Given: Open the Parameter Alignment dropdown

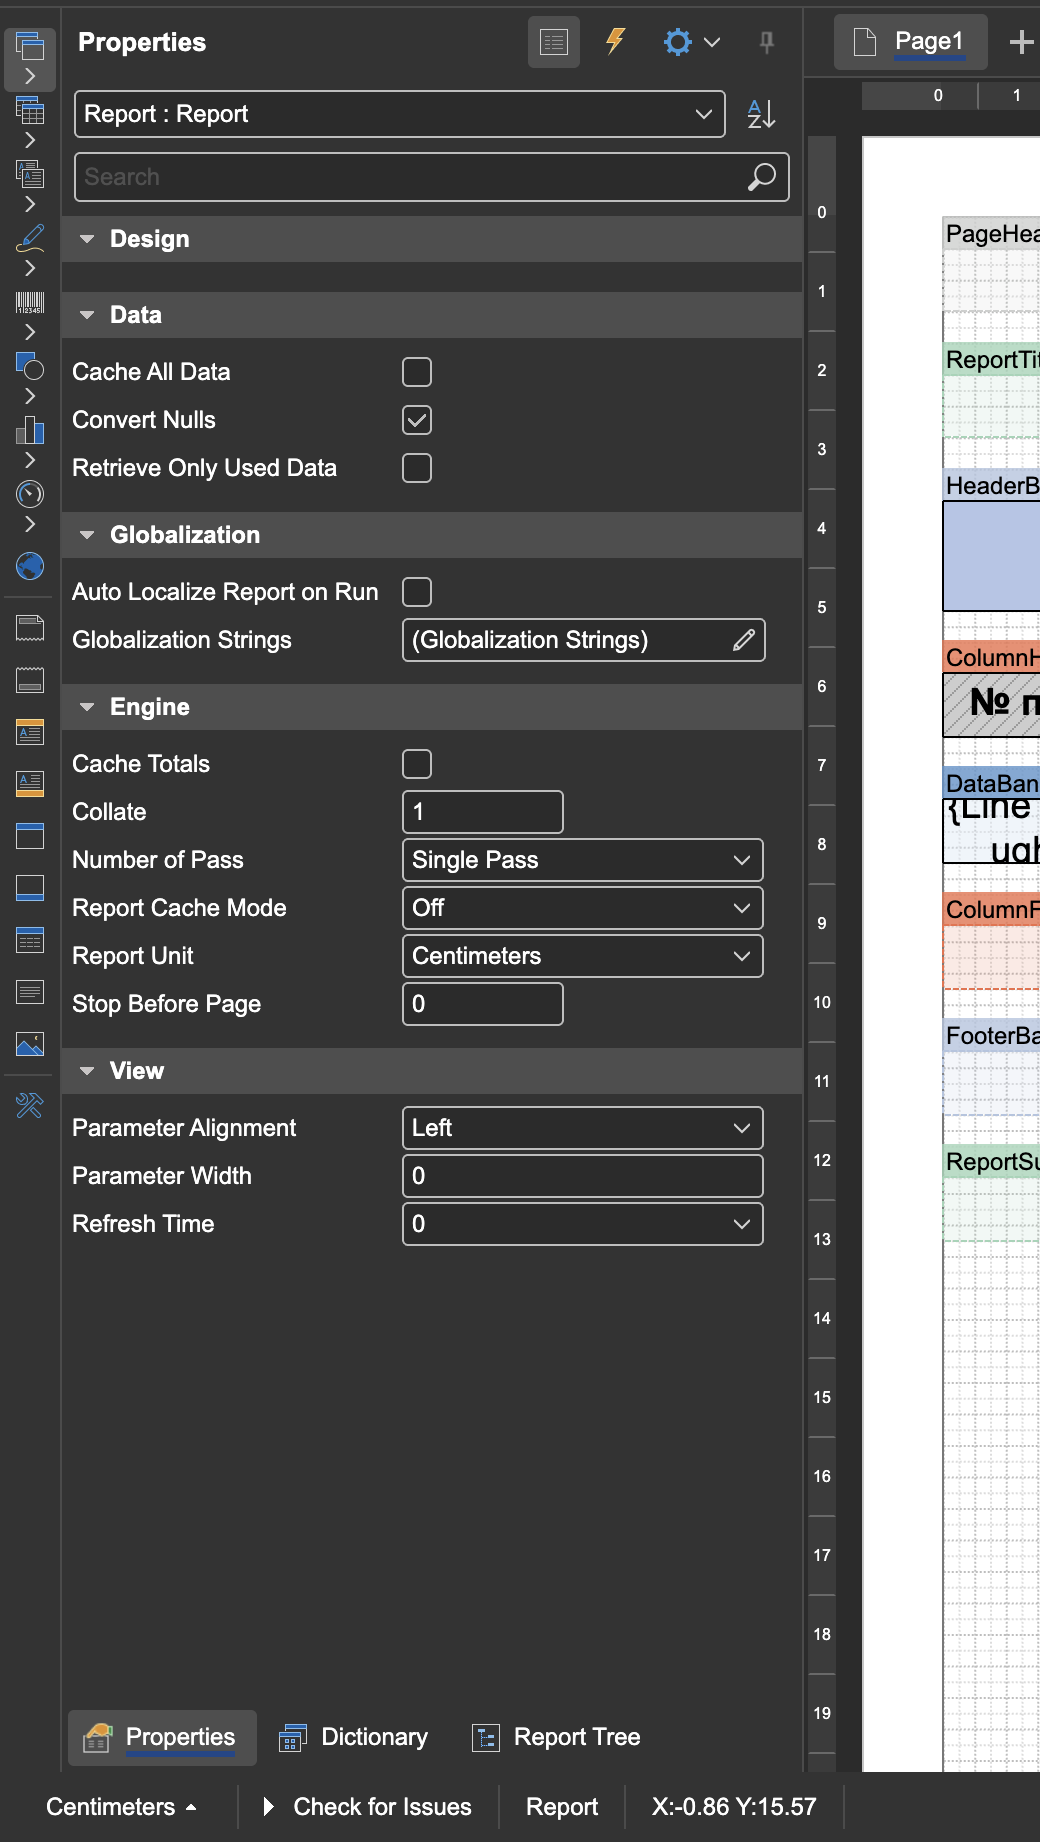Looking at the screenshot, I should [583, 1128].
